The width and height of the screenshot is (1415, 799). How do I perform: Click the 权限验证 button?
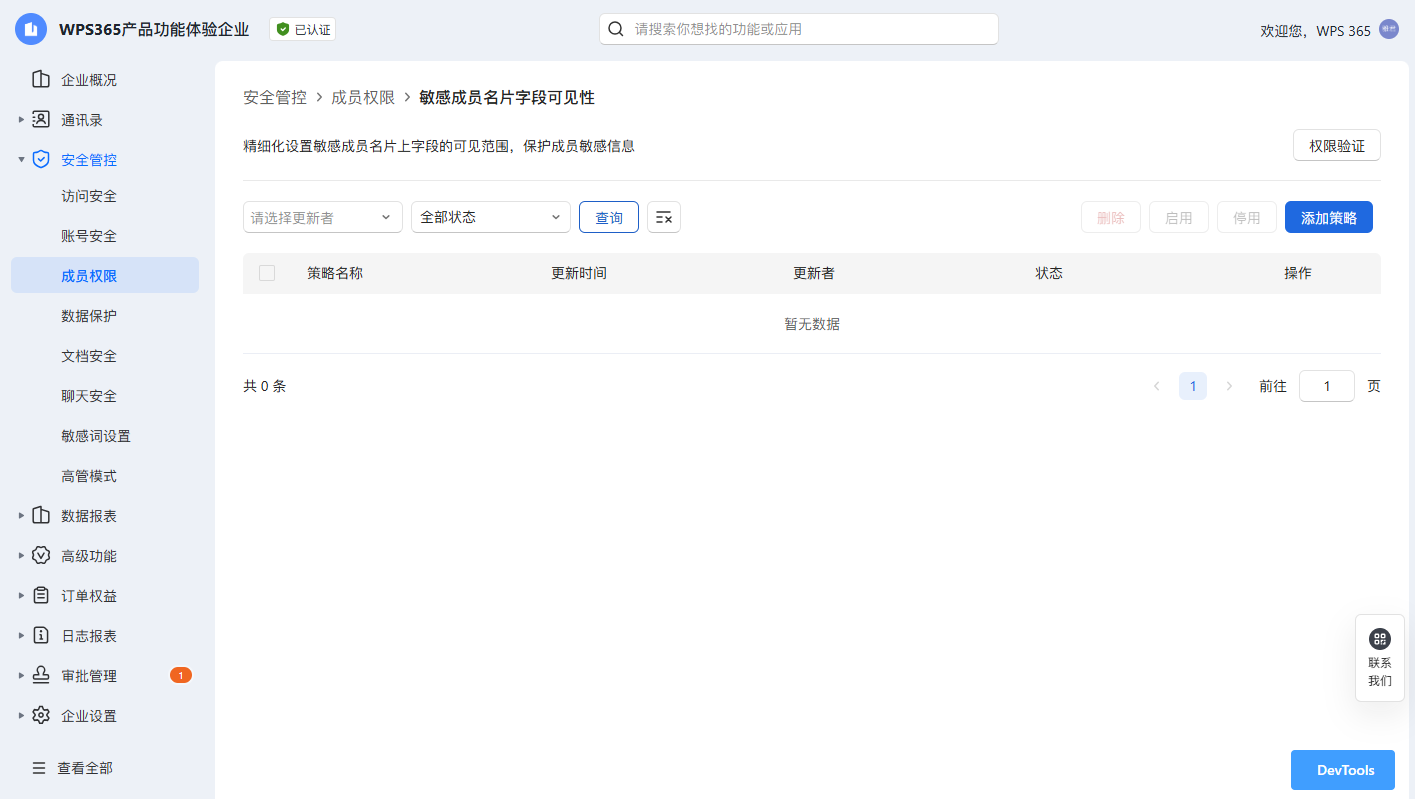pyautogui.click(x=1336, y=145)
